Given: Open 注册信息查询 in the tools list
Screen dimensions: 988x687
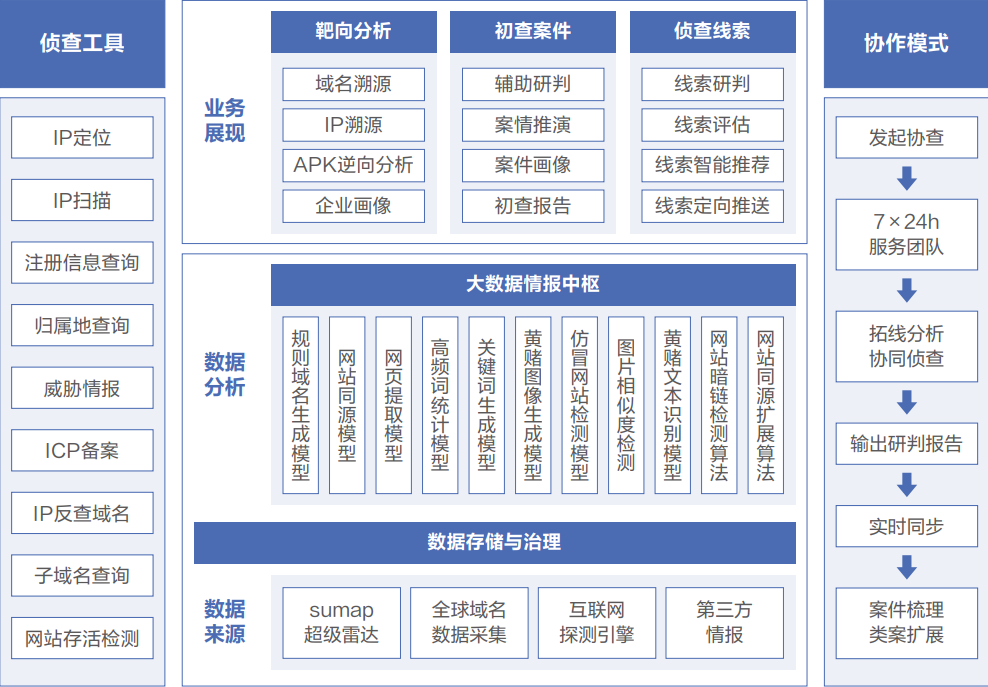Looking at the screenshot, I should (82, 263).
